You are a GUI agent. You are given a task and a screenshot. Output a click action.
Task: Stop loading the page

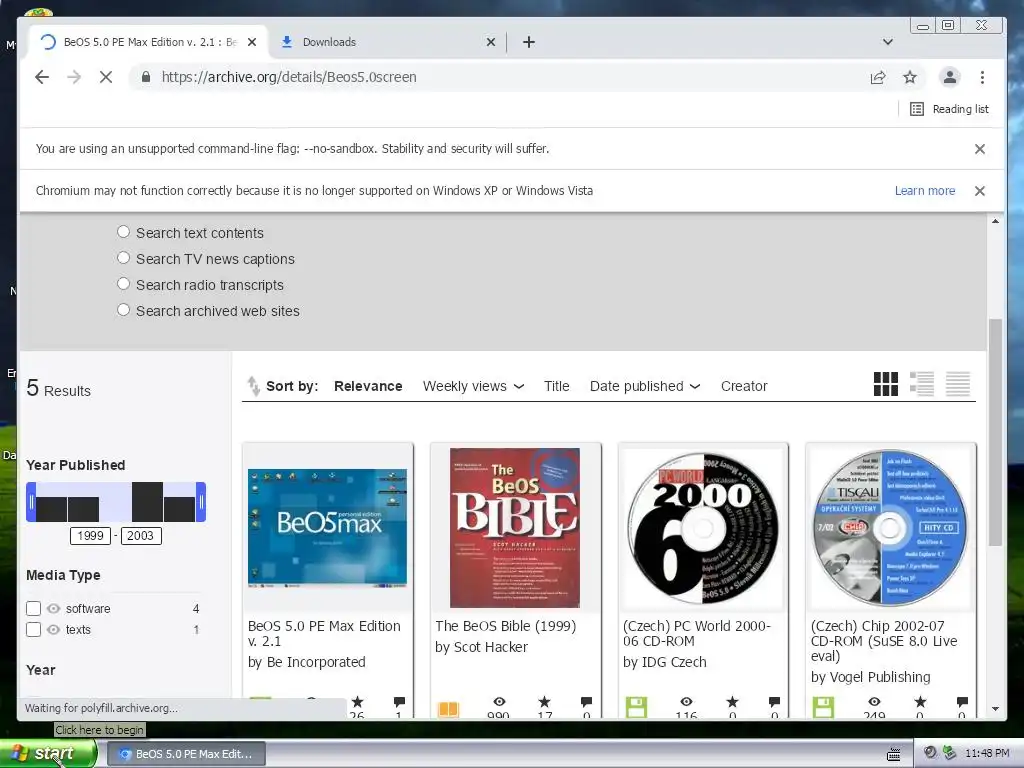[106, 77]
